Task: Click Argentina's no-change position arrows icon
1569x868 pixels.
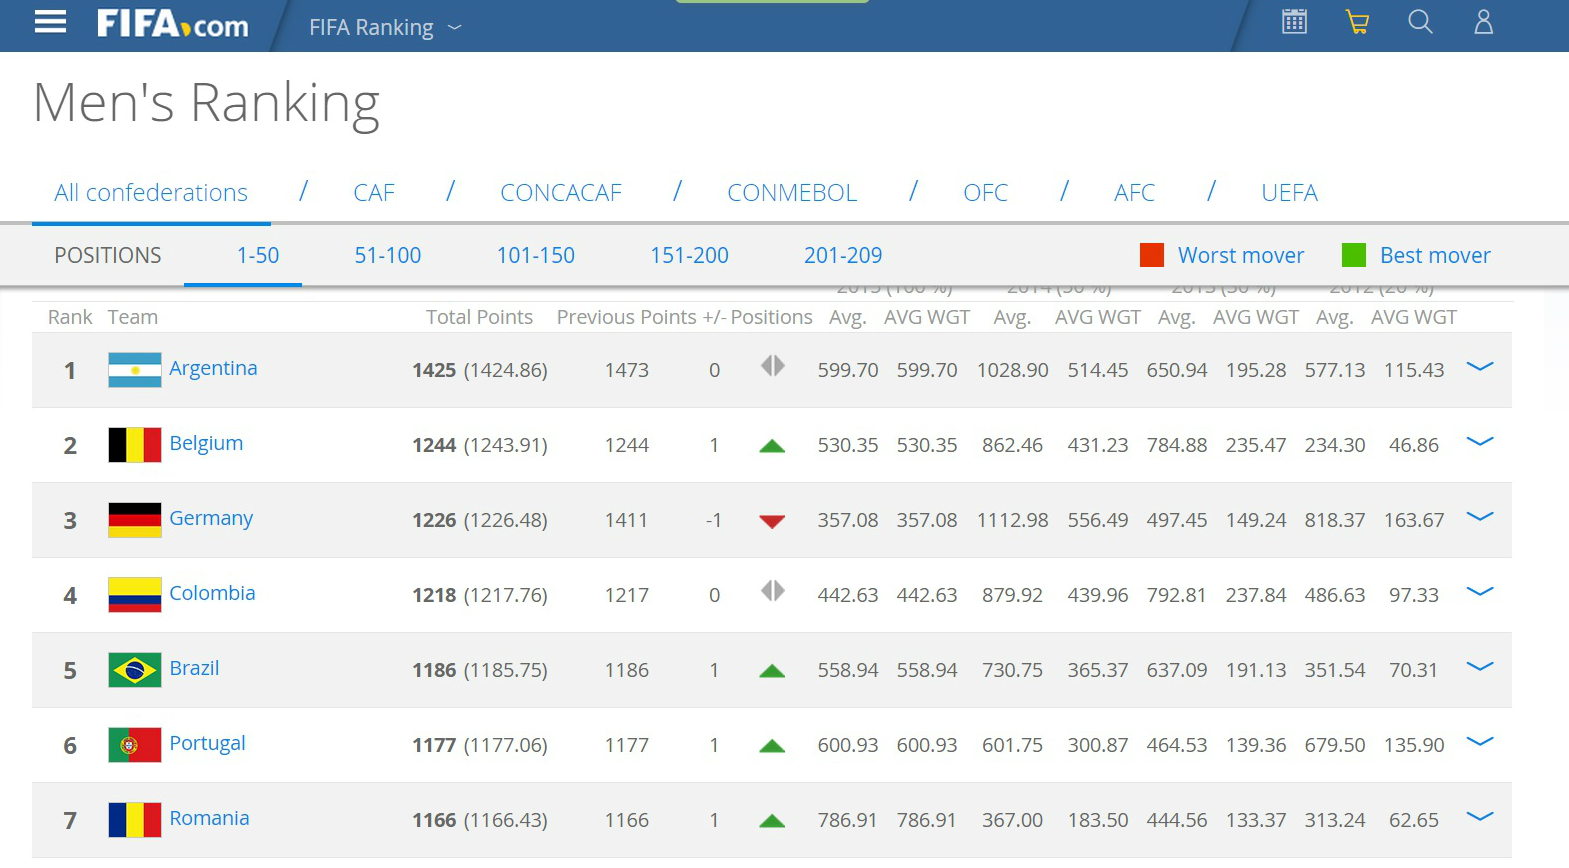Action: click(x=772, y=367)
